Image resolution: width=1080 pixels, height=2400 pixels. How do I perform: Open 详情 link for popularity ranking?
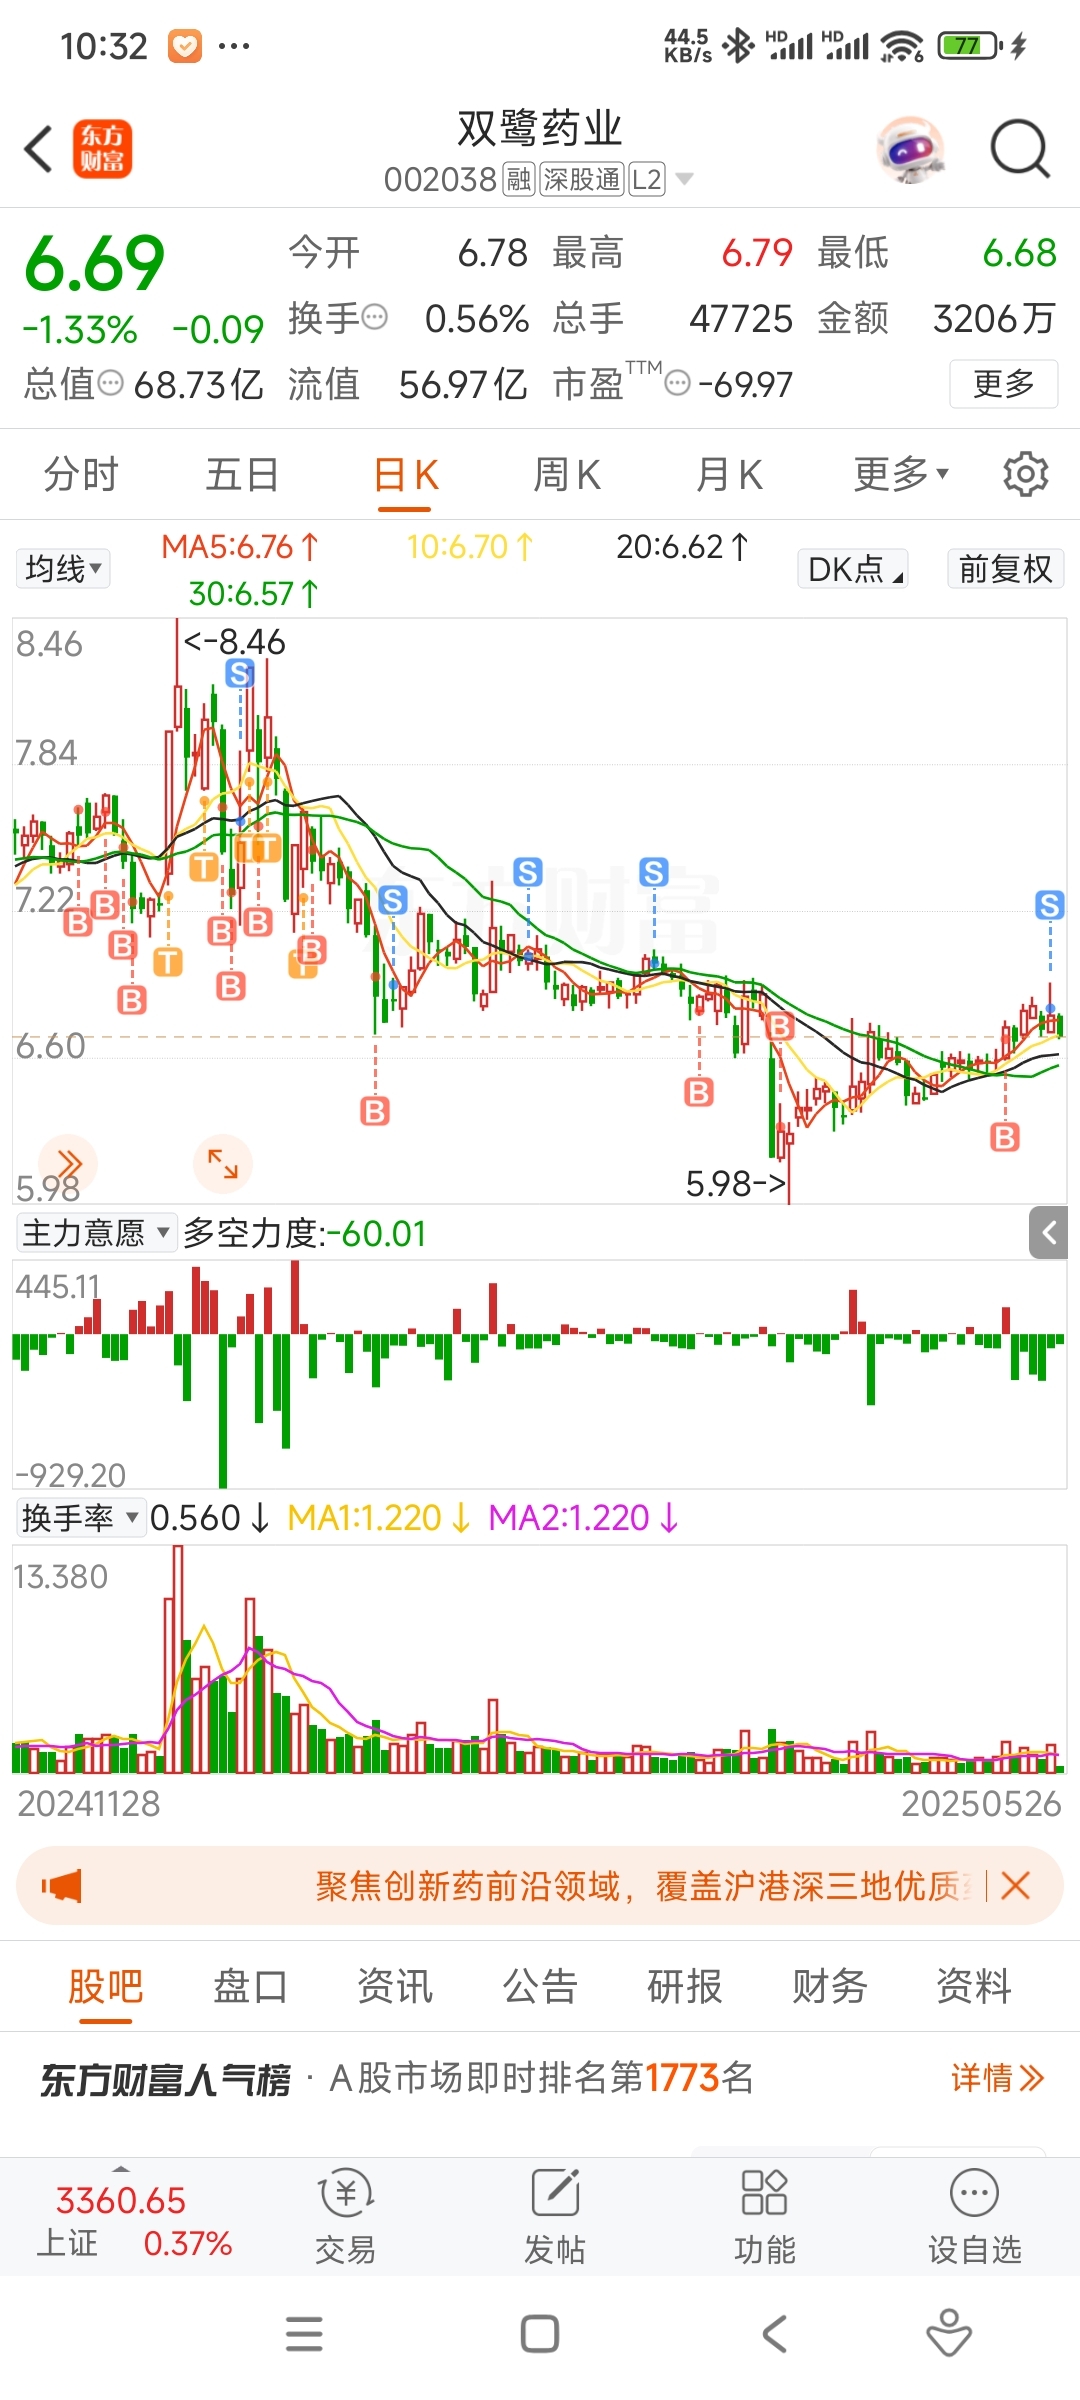coord(997,2078)
